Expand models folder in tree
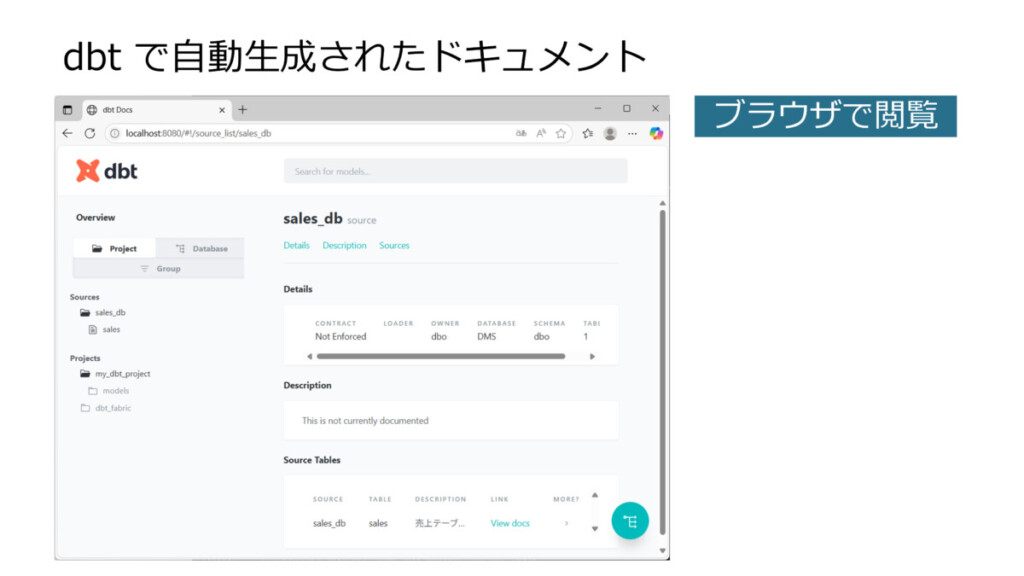 [116, 391]
